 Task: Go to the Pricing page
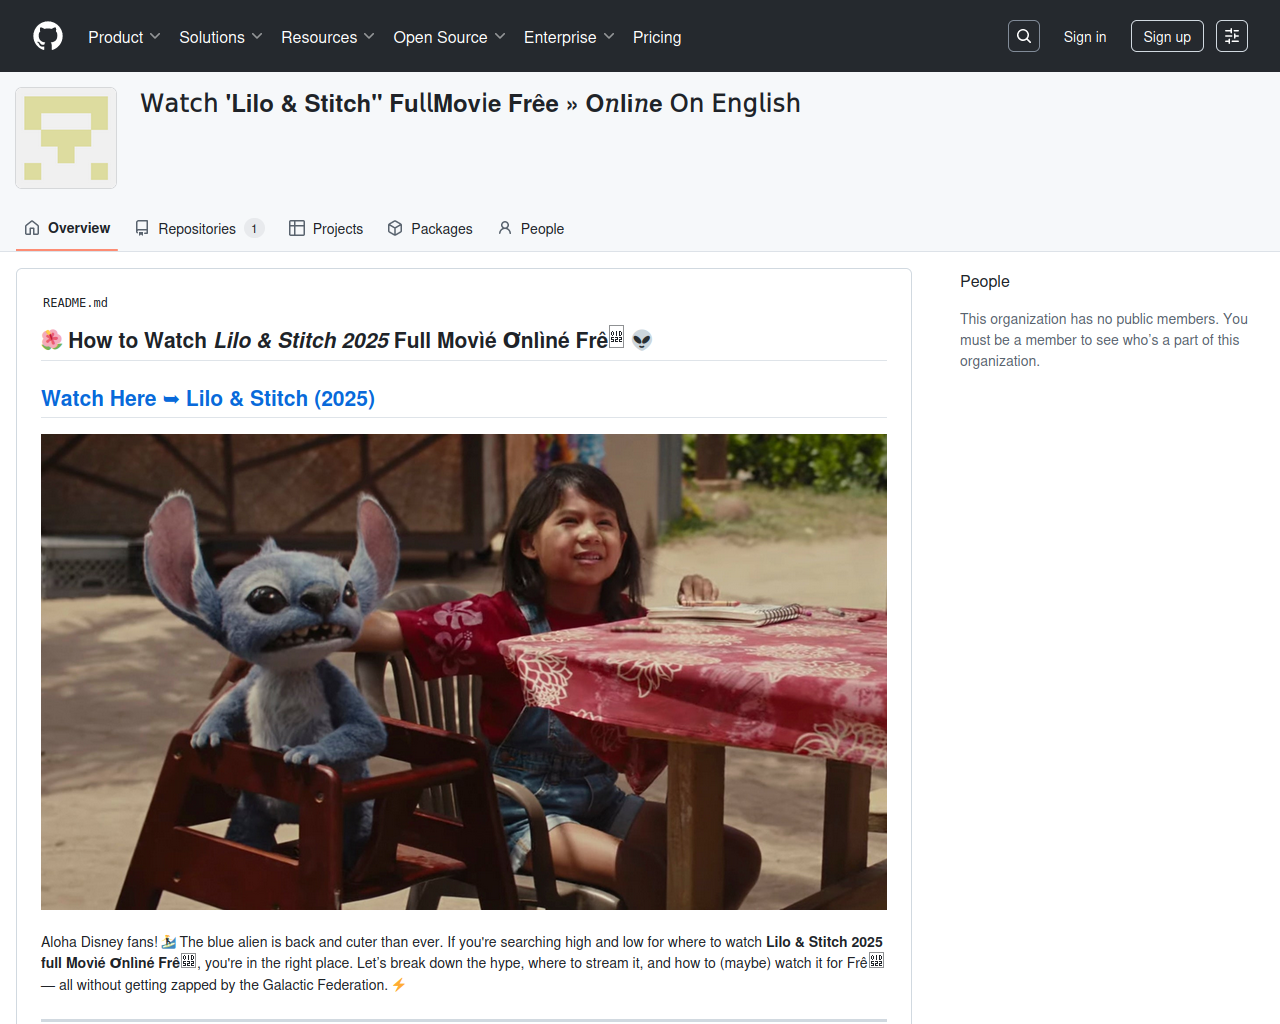[x=657, y=37]
